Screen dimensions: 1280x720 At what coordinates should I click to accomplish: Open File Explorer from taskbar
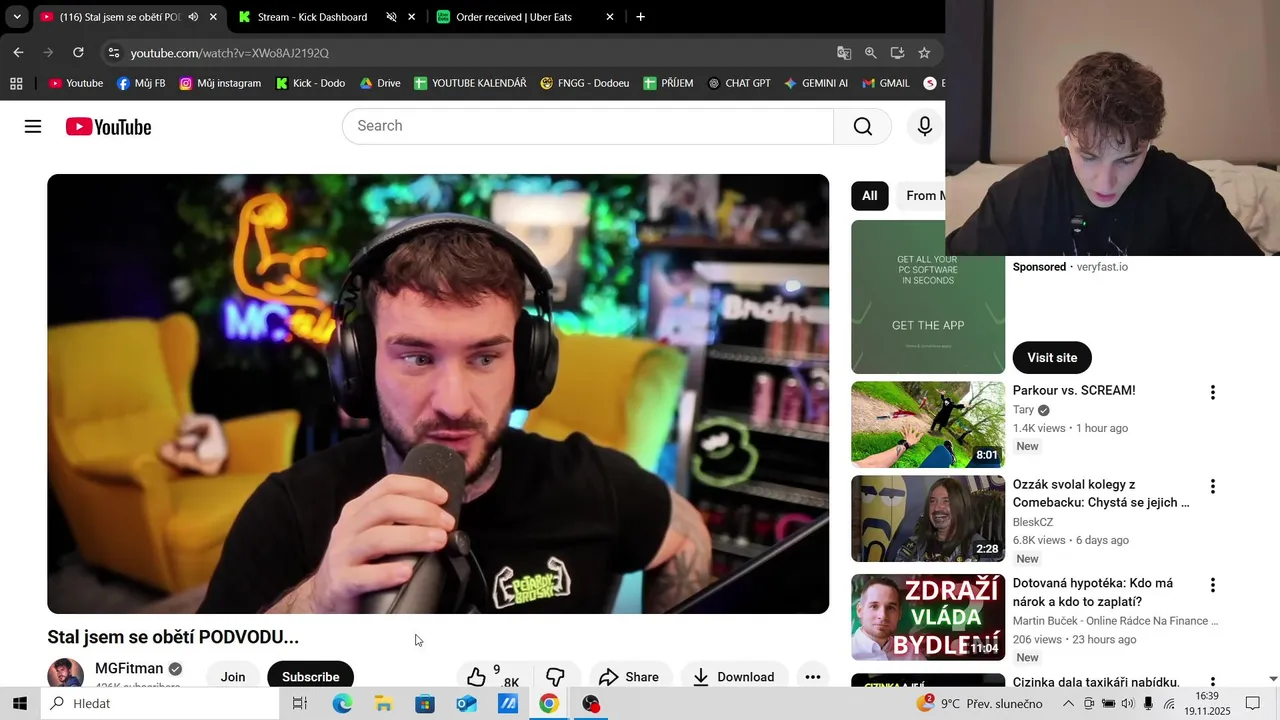383,704
